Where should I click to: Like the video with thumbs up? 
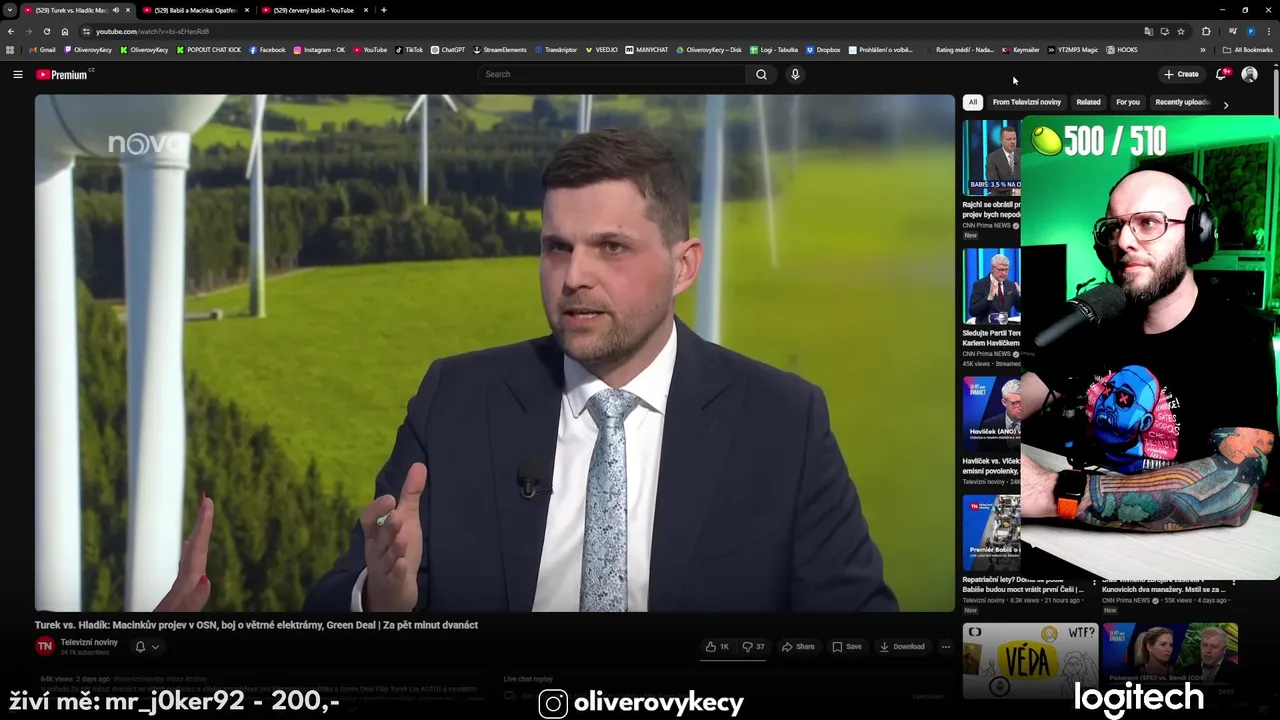pos(717,647)
